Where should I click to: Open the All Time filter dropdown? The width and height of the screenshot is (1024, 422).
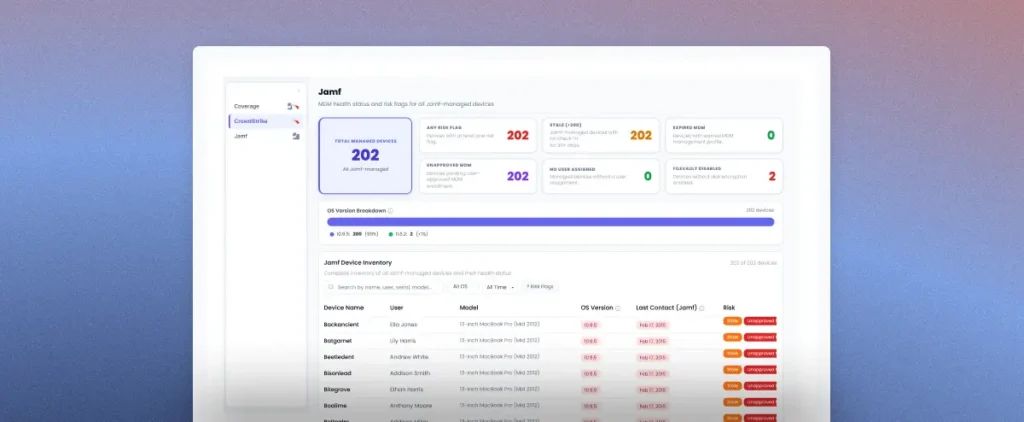[x=500, y=287]
